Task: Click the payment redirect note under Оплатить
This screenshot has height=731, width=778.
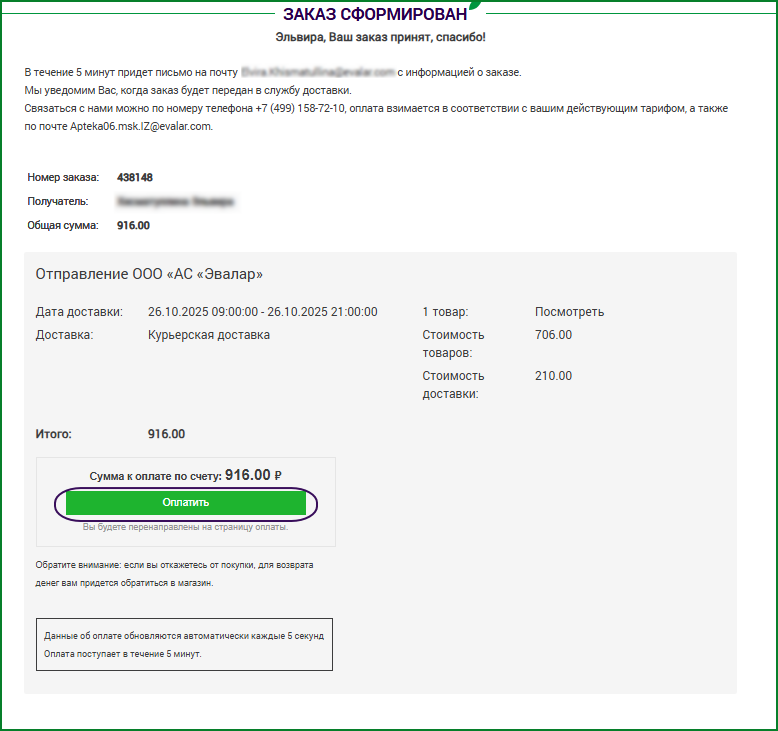Action: pyautogui.click(x=185, y=527)
